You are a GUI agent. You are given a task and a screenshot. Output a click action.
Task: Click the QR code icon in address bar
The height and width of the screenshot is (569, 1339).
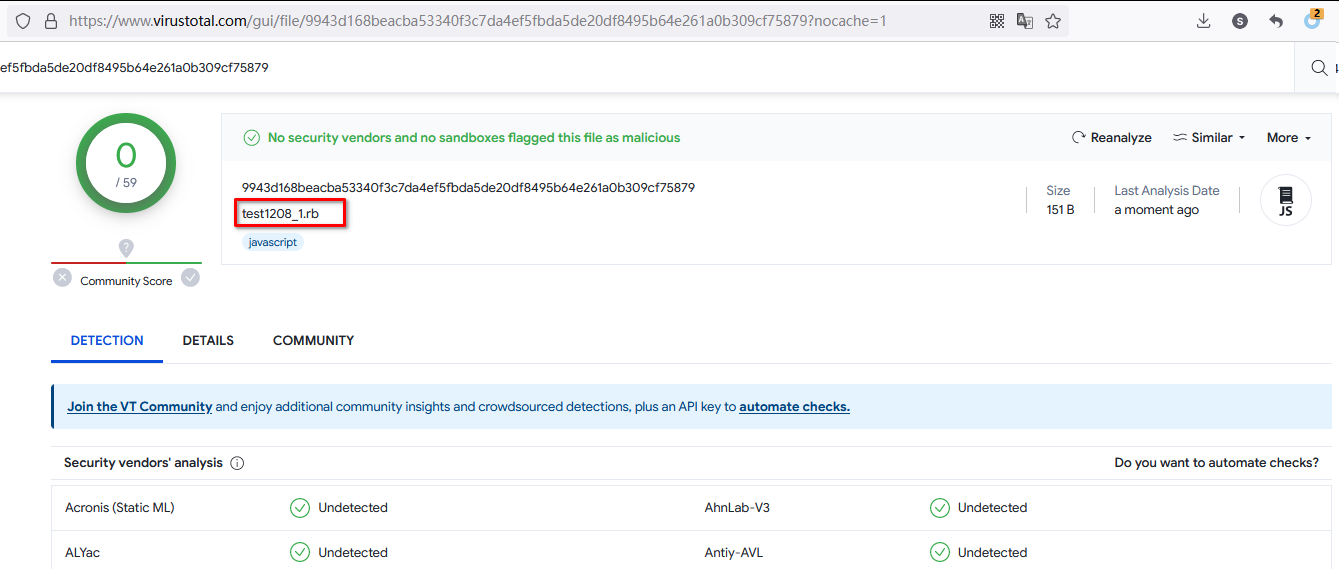click(x=997, y=21)
